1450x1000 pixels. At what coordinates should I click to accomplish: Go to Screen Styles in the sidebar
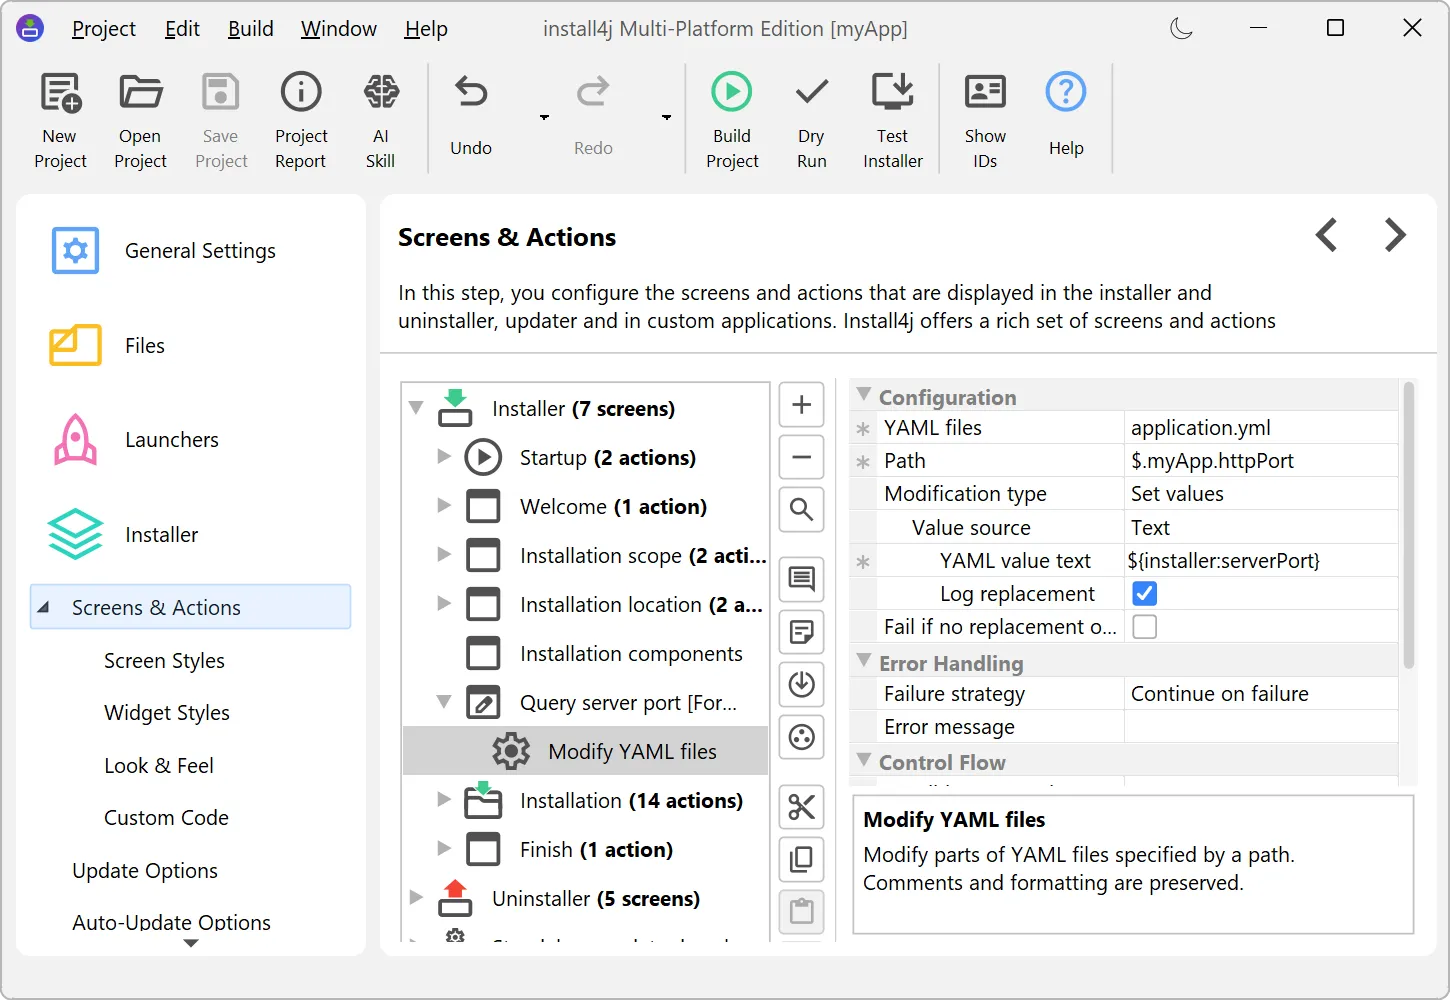(x=164, y=661)
